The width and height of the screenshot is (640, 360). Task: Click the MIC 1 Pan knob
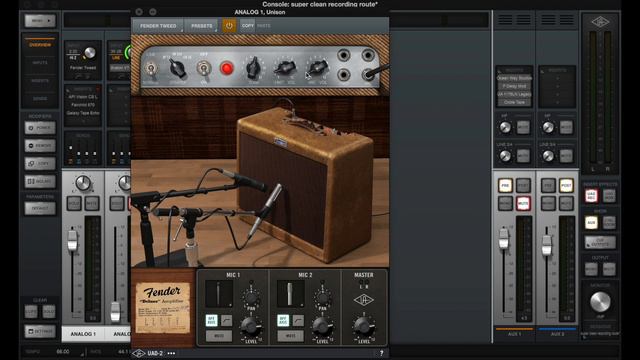[251, 297]
